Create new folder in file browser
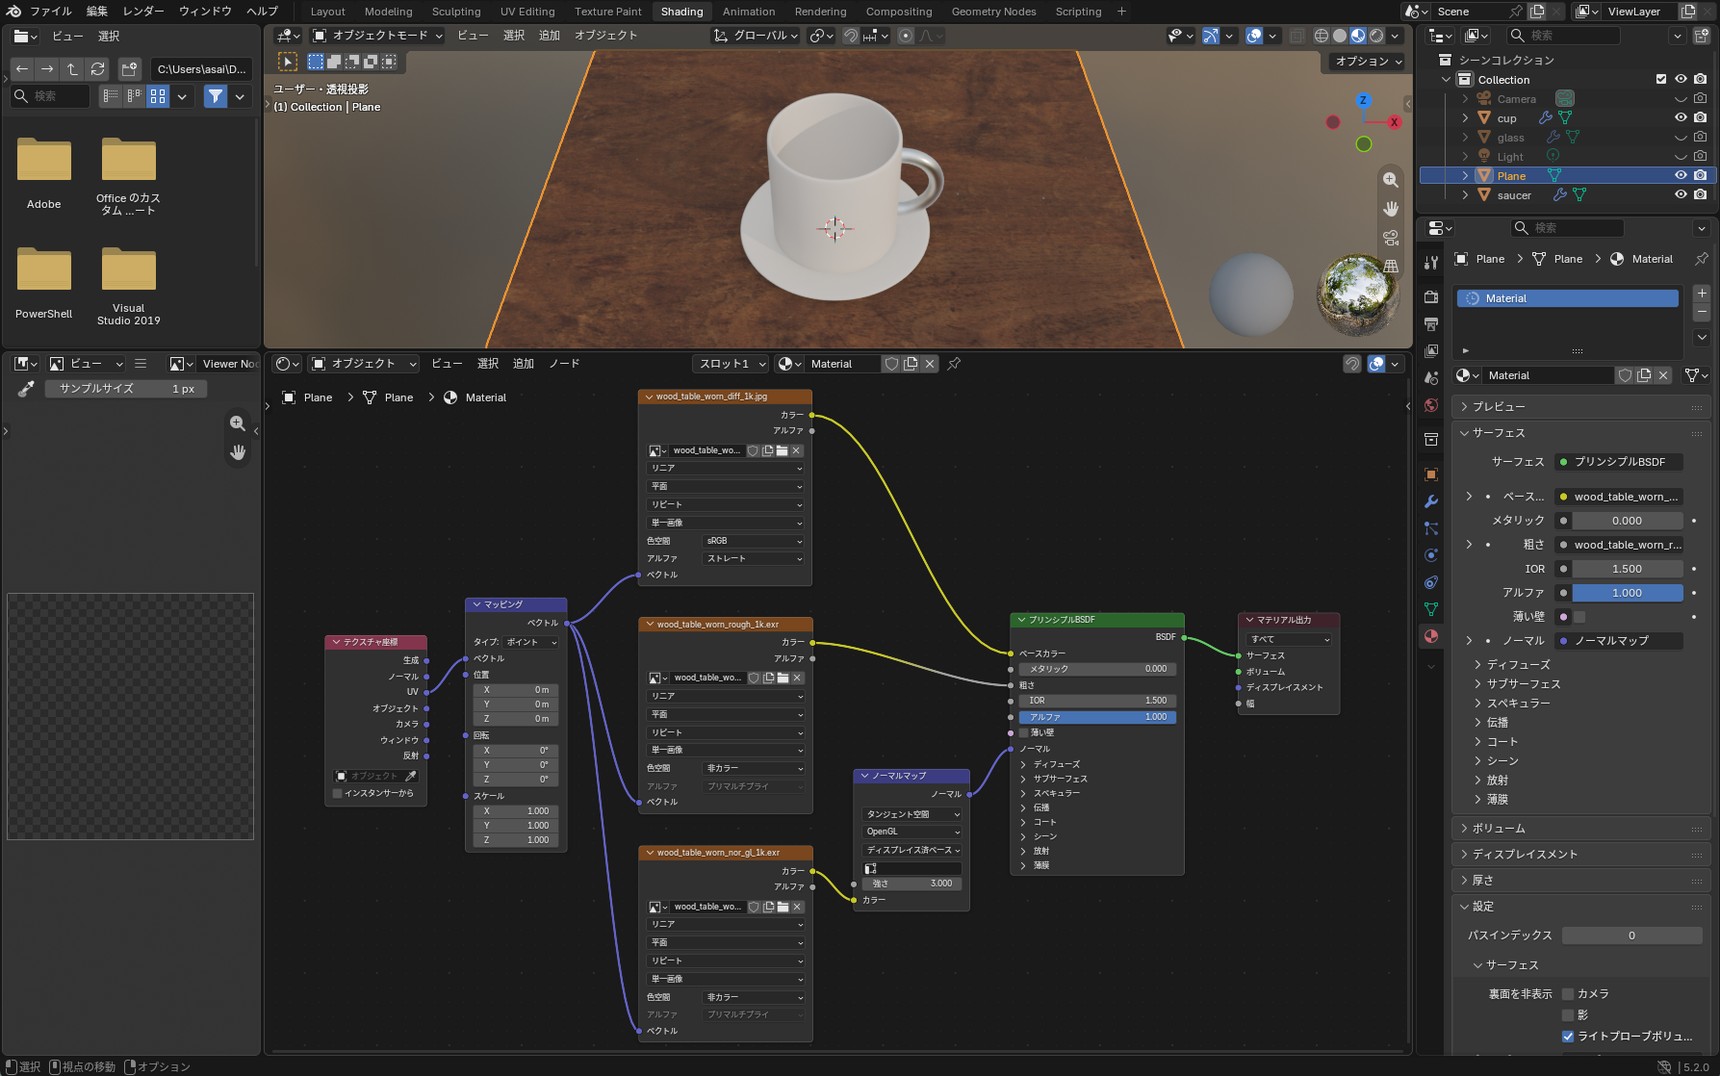1720x1076 pixels. tap(129, 69)
